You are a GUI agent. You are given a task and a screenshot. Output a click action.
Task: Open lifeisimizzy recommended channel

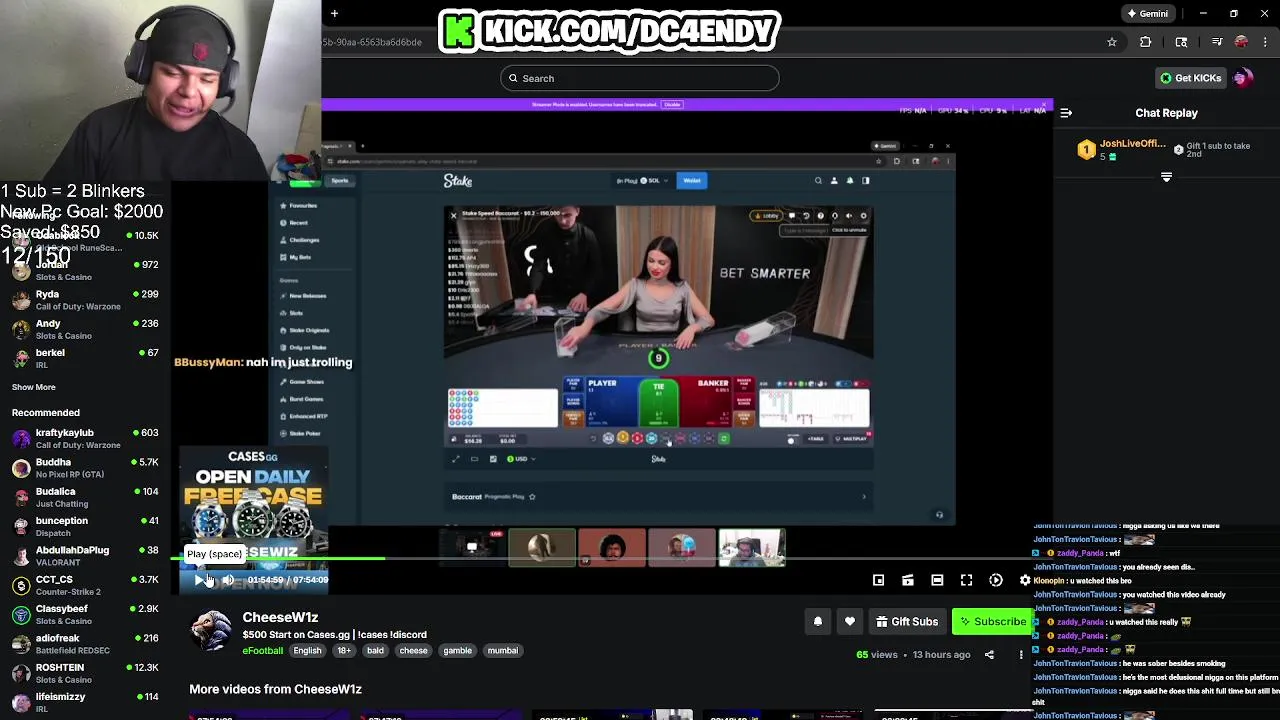(x=85, y=702)
